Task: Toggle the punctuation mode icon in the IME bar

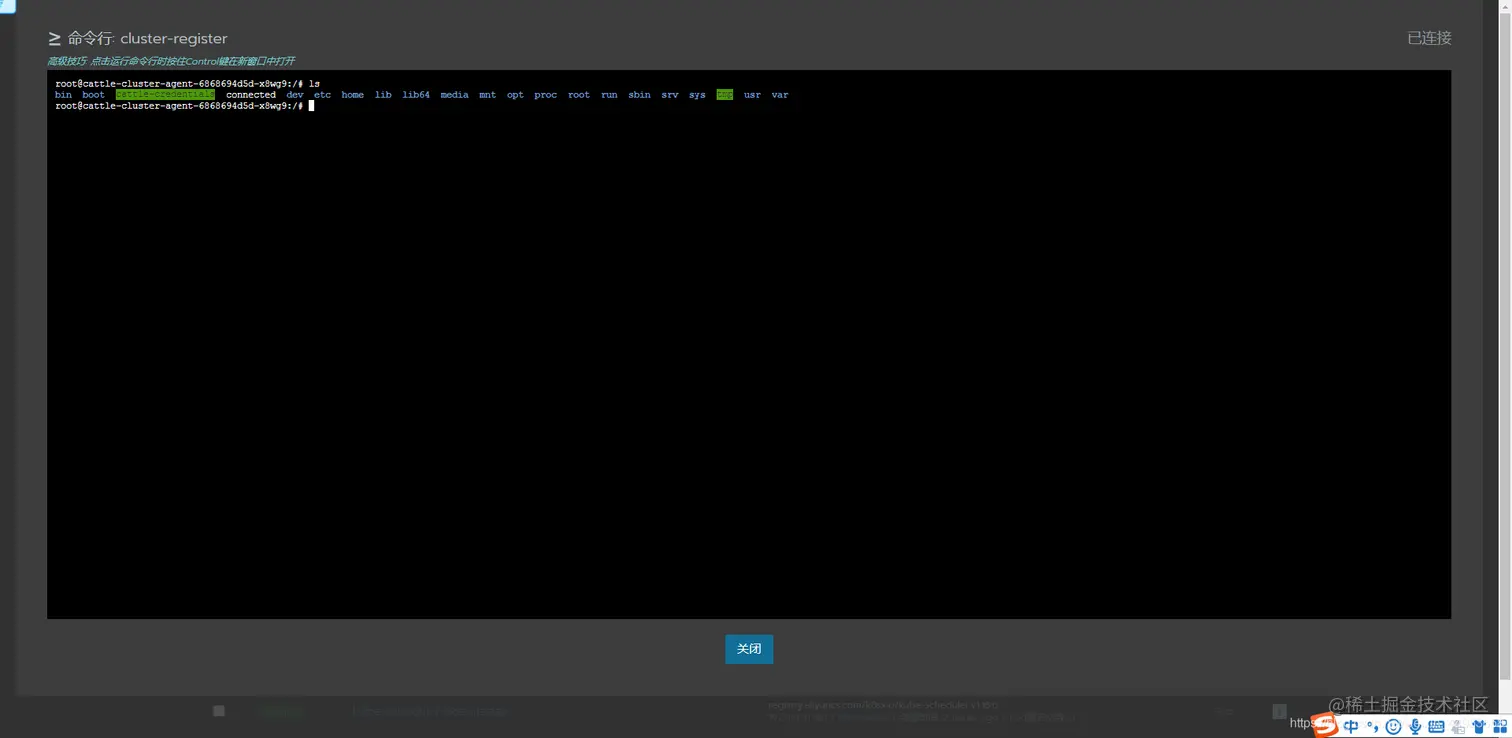Action: click(x=1373, y=727)
